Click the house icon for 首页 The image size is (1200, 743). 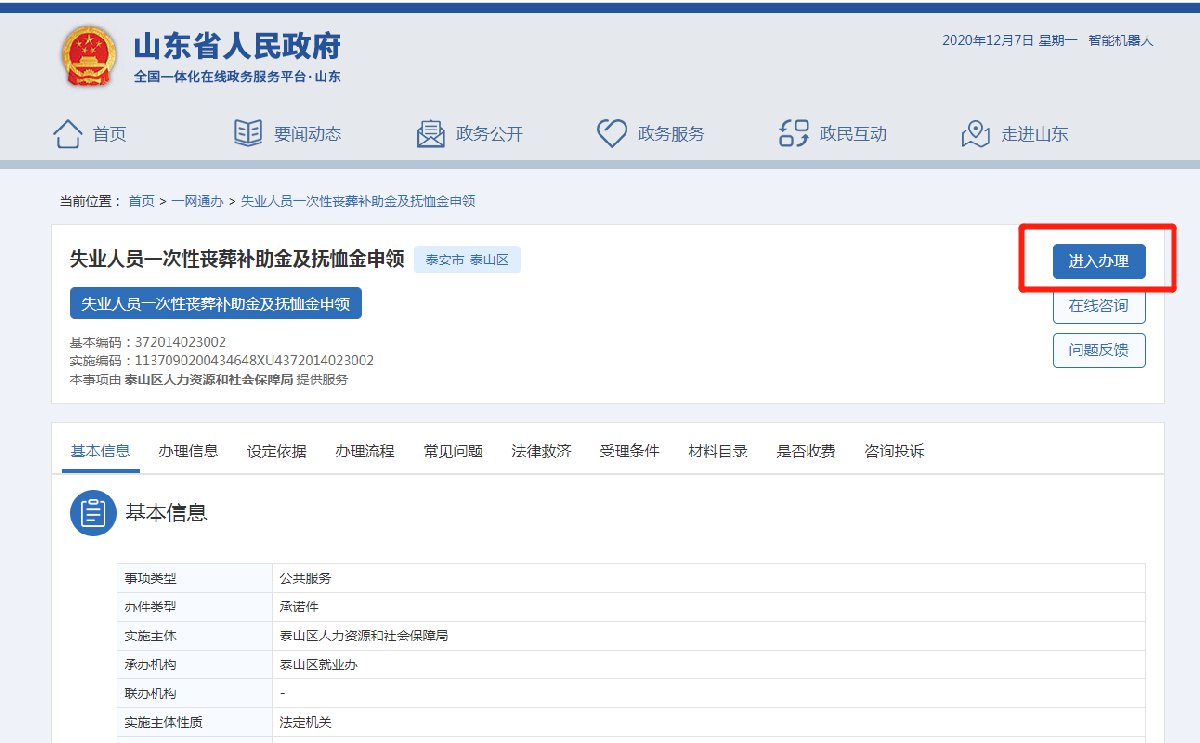67,134
